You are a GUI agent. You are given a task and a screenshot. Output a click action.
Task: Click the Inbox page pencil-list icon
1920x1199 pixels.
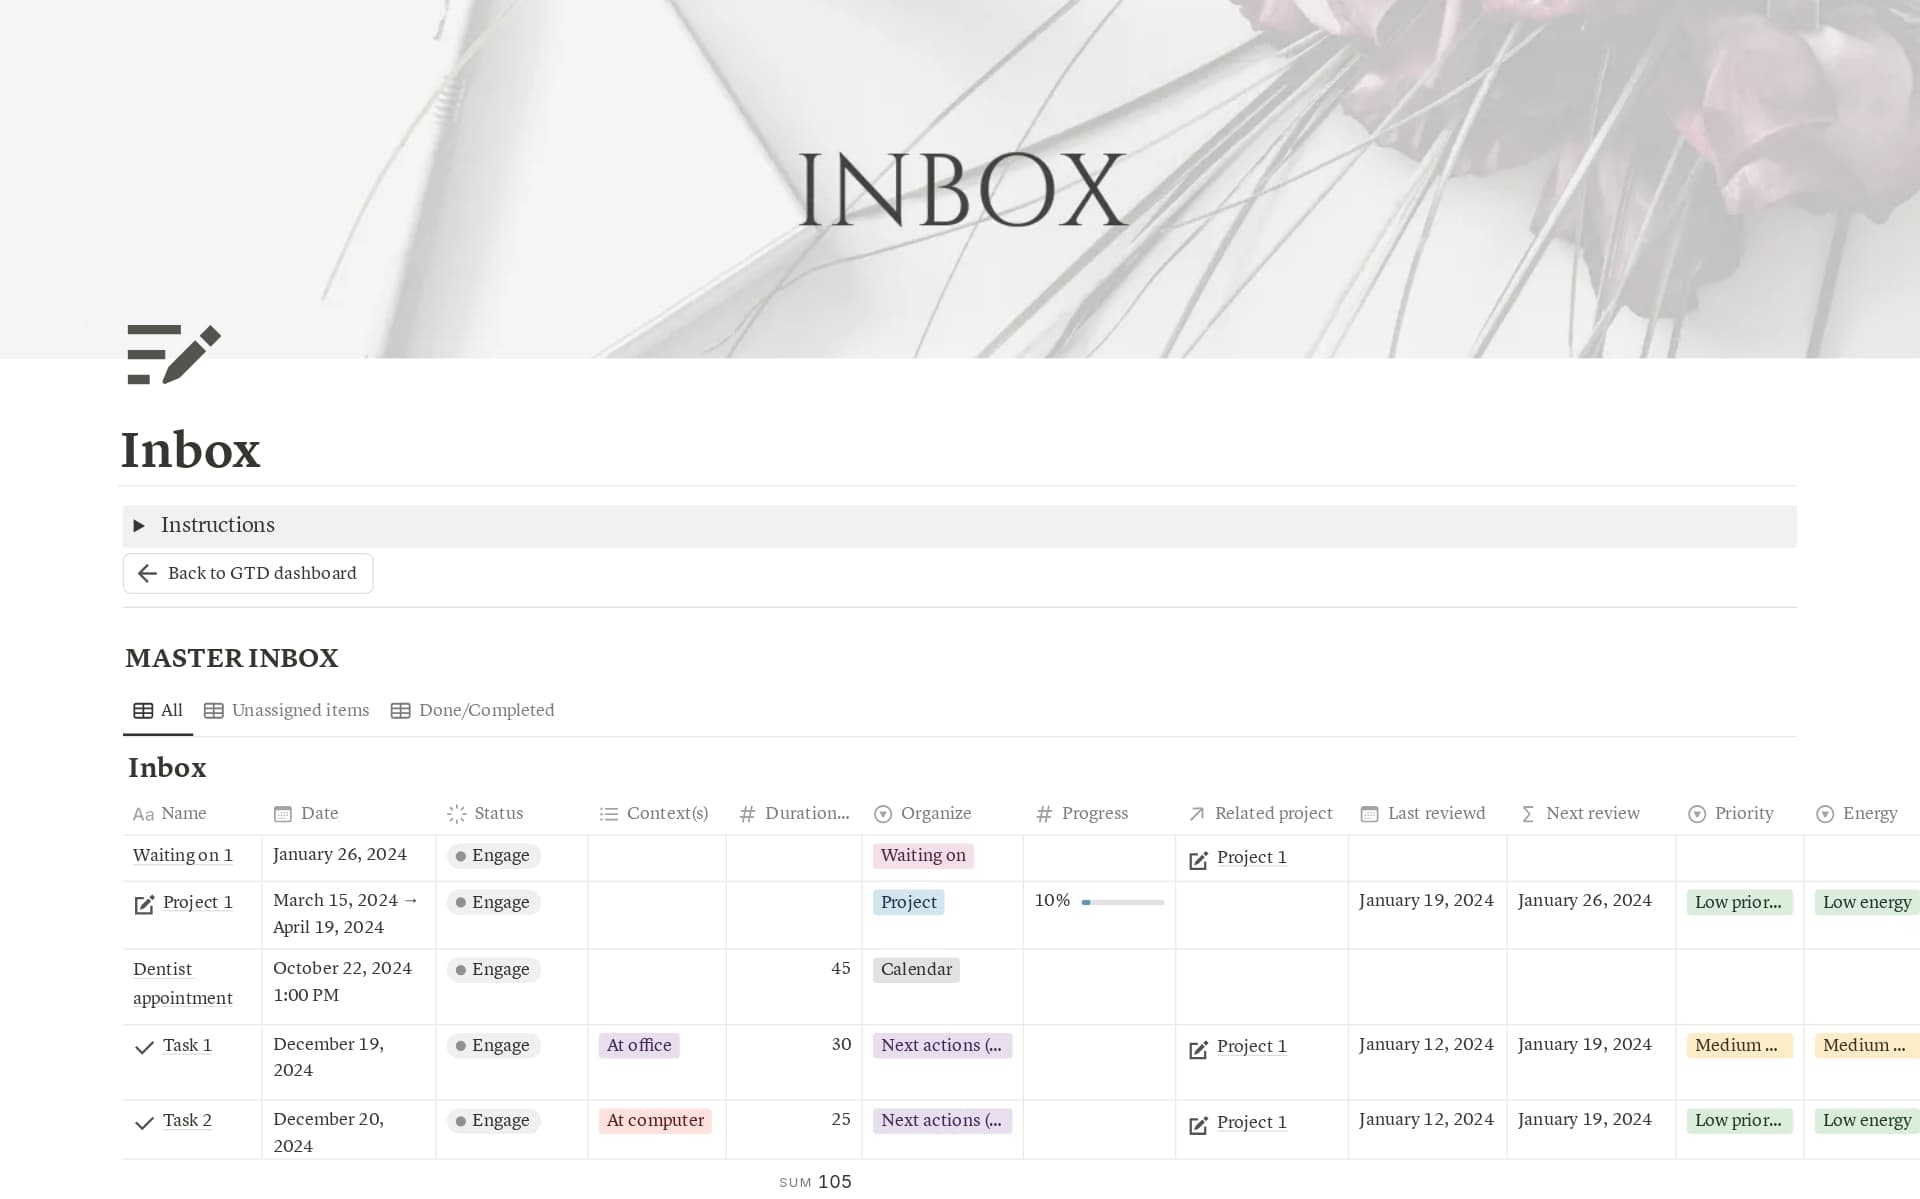click(x=174, y=354)
